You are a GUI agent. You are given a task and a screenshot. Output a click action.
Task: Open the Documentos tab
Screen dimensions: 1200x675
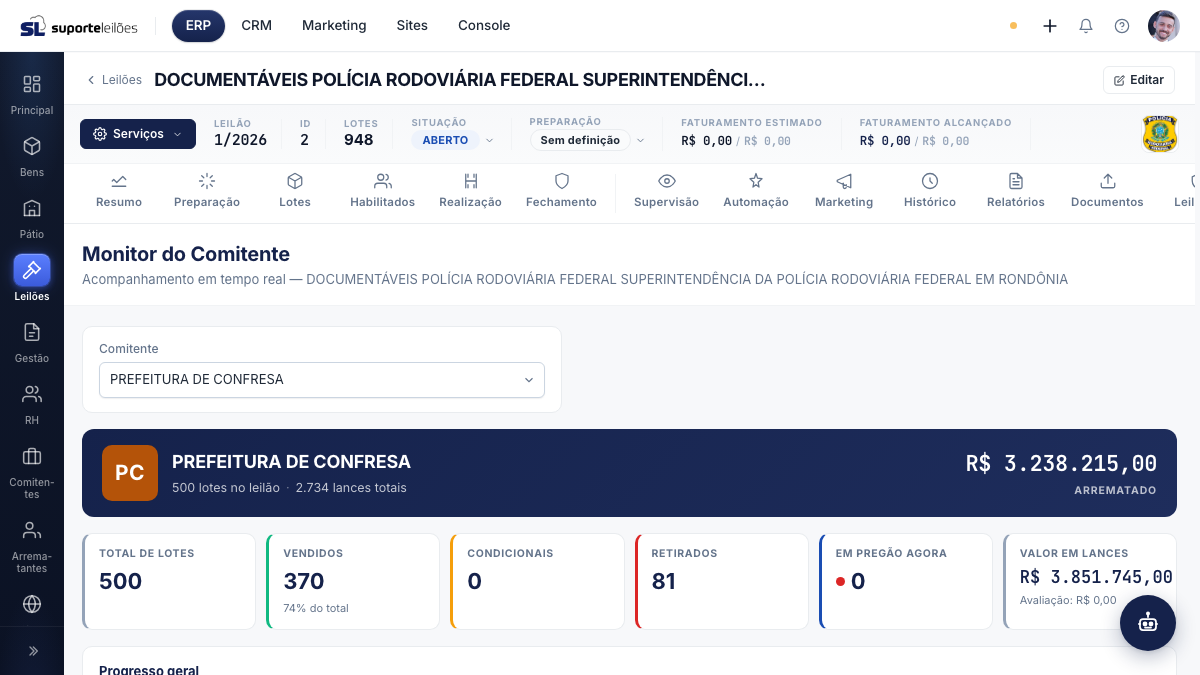click(x=1107, y=191)
